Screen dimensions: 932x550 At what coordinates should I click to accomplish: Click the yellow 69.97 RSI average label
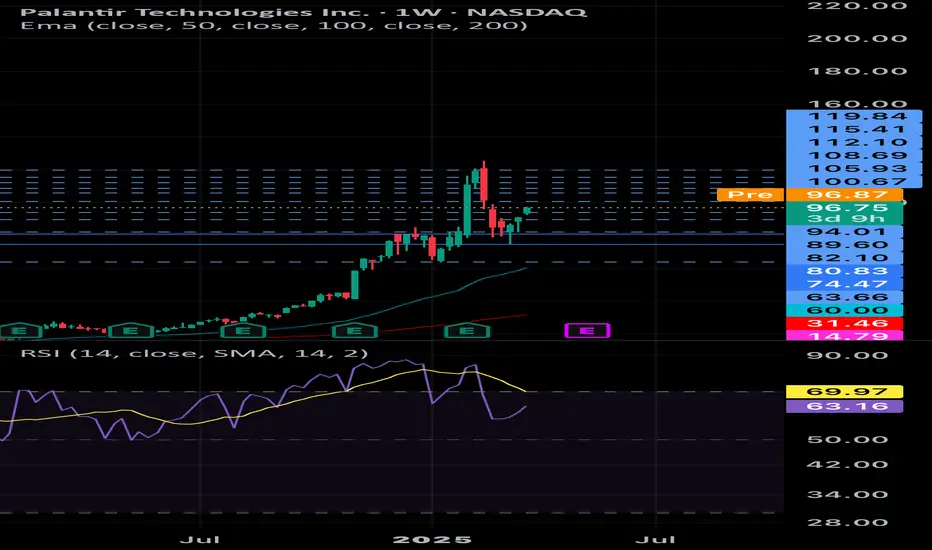pyautogui.click(x=844, y=392)
